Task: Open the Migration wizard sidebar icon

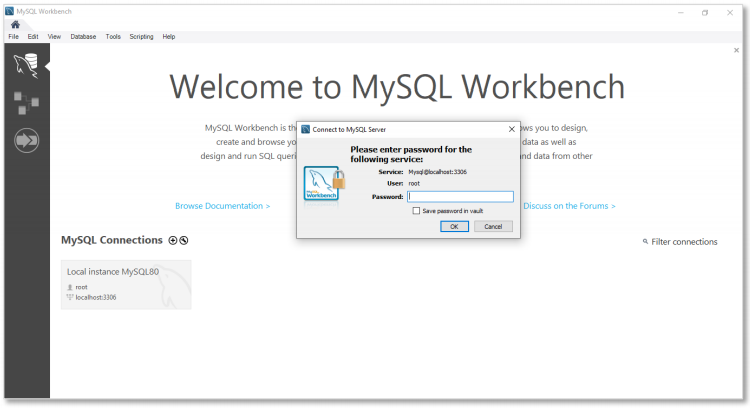Action: click(26, 141)
